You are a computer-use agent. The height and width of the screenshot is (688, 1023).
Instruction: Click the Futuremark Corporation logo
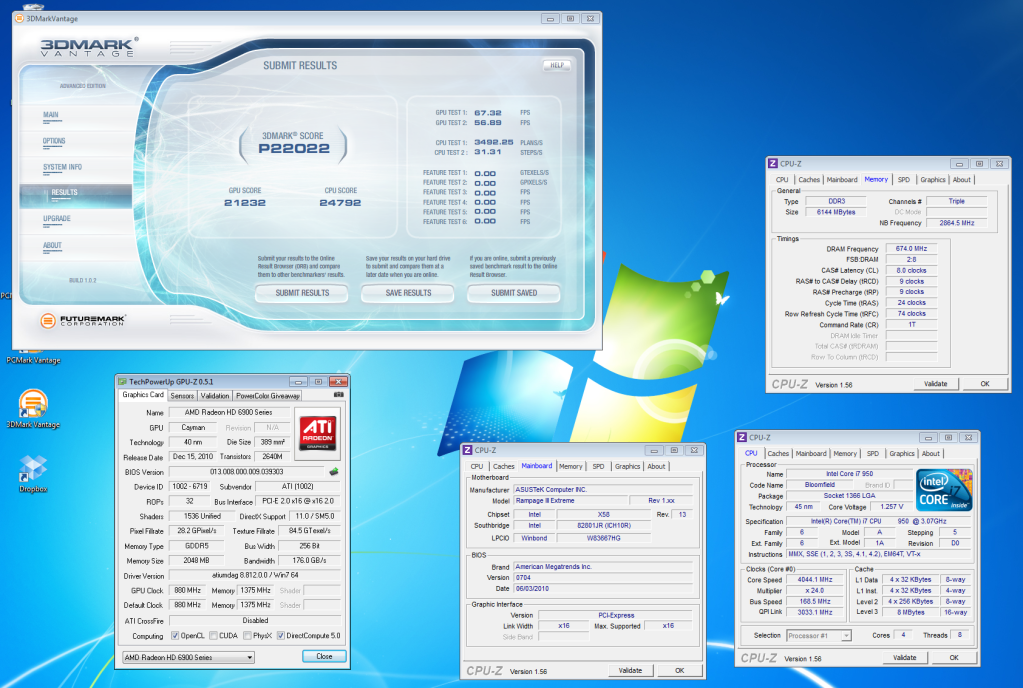(83, 320)
